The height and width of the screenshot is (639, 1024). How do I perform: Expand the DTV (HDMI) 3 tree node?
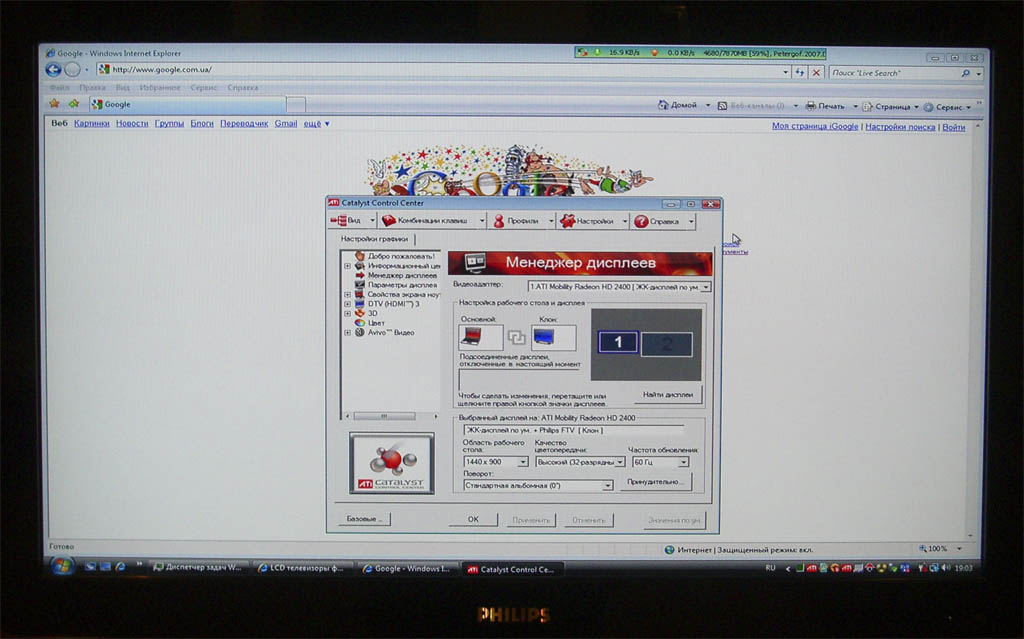(x=347, y=304)
